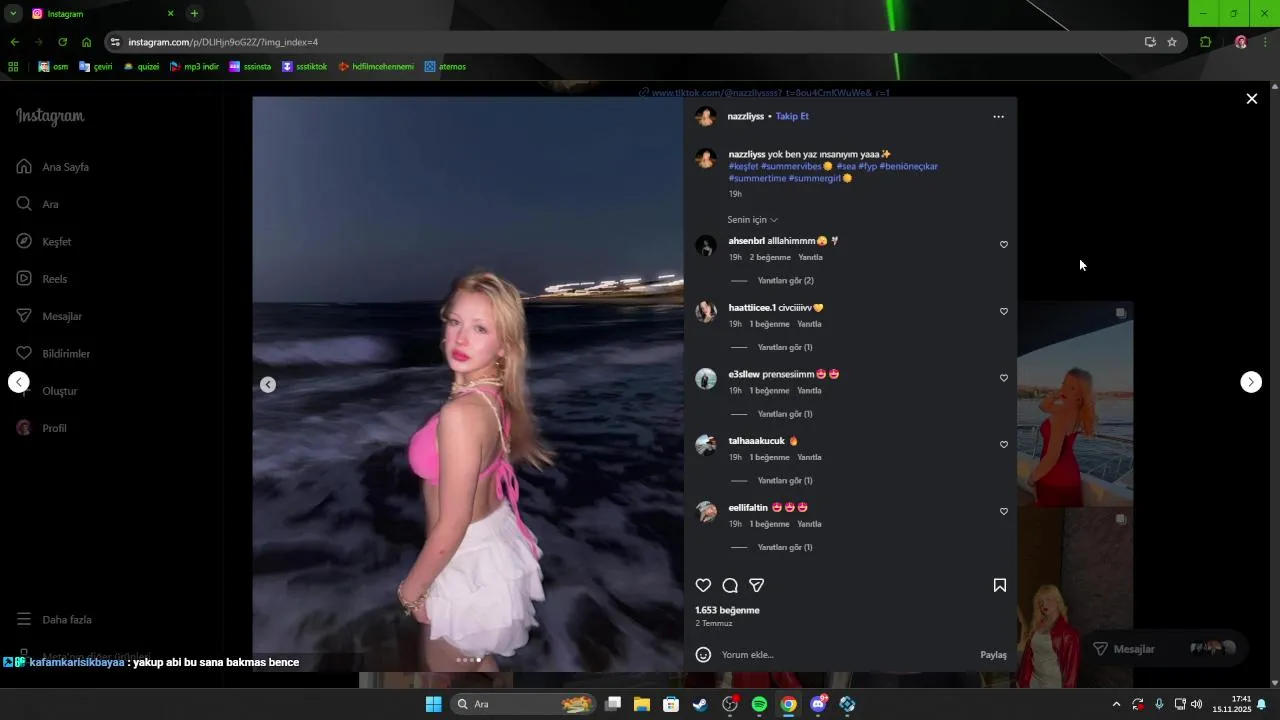Like ahsenbrl's comment
The width and height of the screenshot is (1280, 720).
pyautogui.click(x=1004, y=244)
